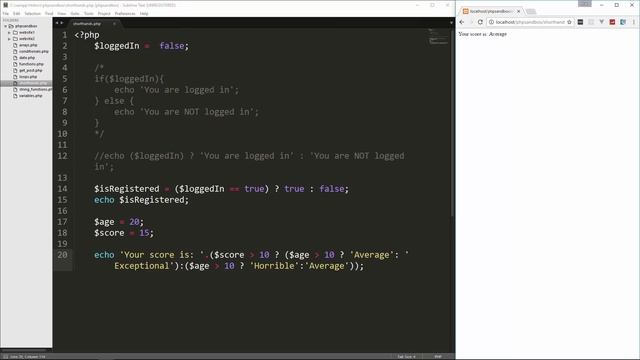Open Tab Size selector in status bar
Viewport: 640px width, 360px height.
tap(407, 357)
